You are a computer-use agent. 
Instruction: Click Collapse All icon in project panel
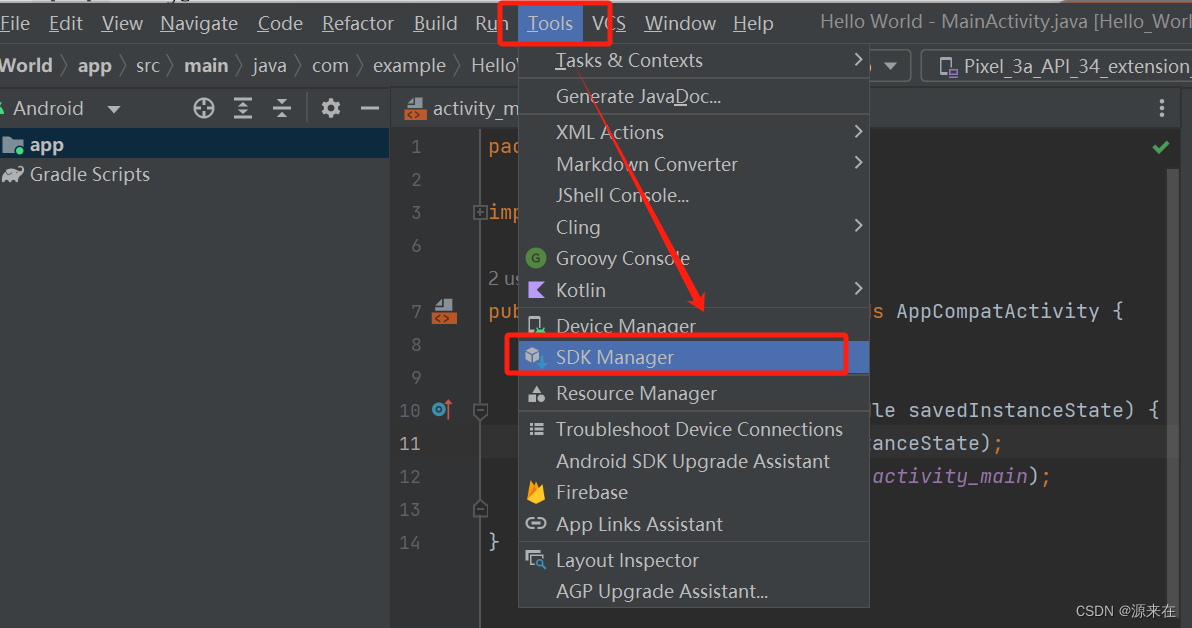click(x=282, y=108)
